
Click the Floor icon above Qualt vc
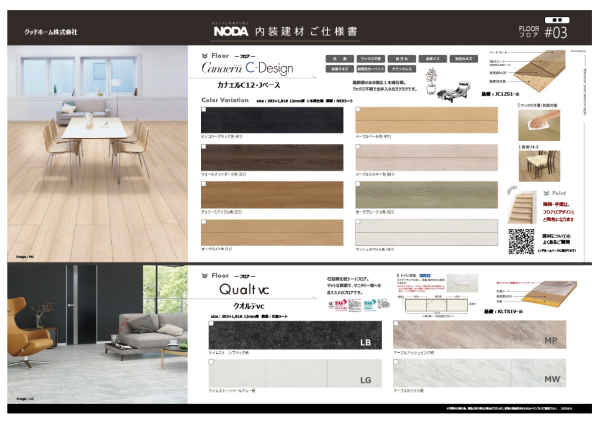205,276
